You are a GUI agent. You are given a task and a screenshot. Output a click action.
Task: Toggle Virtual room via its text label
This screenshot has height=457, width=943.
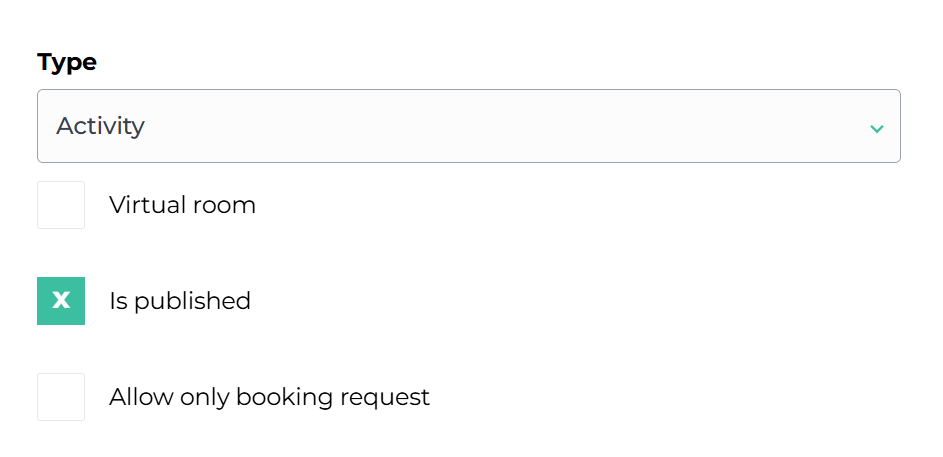(x=182, y=205)
